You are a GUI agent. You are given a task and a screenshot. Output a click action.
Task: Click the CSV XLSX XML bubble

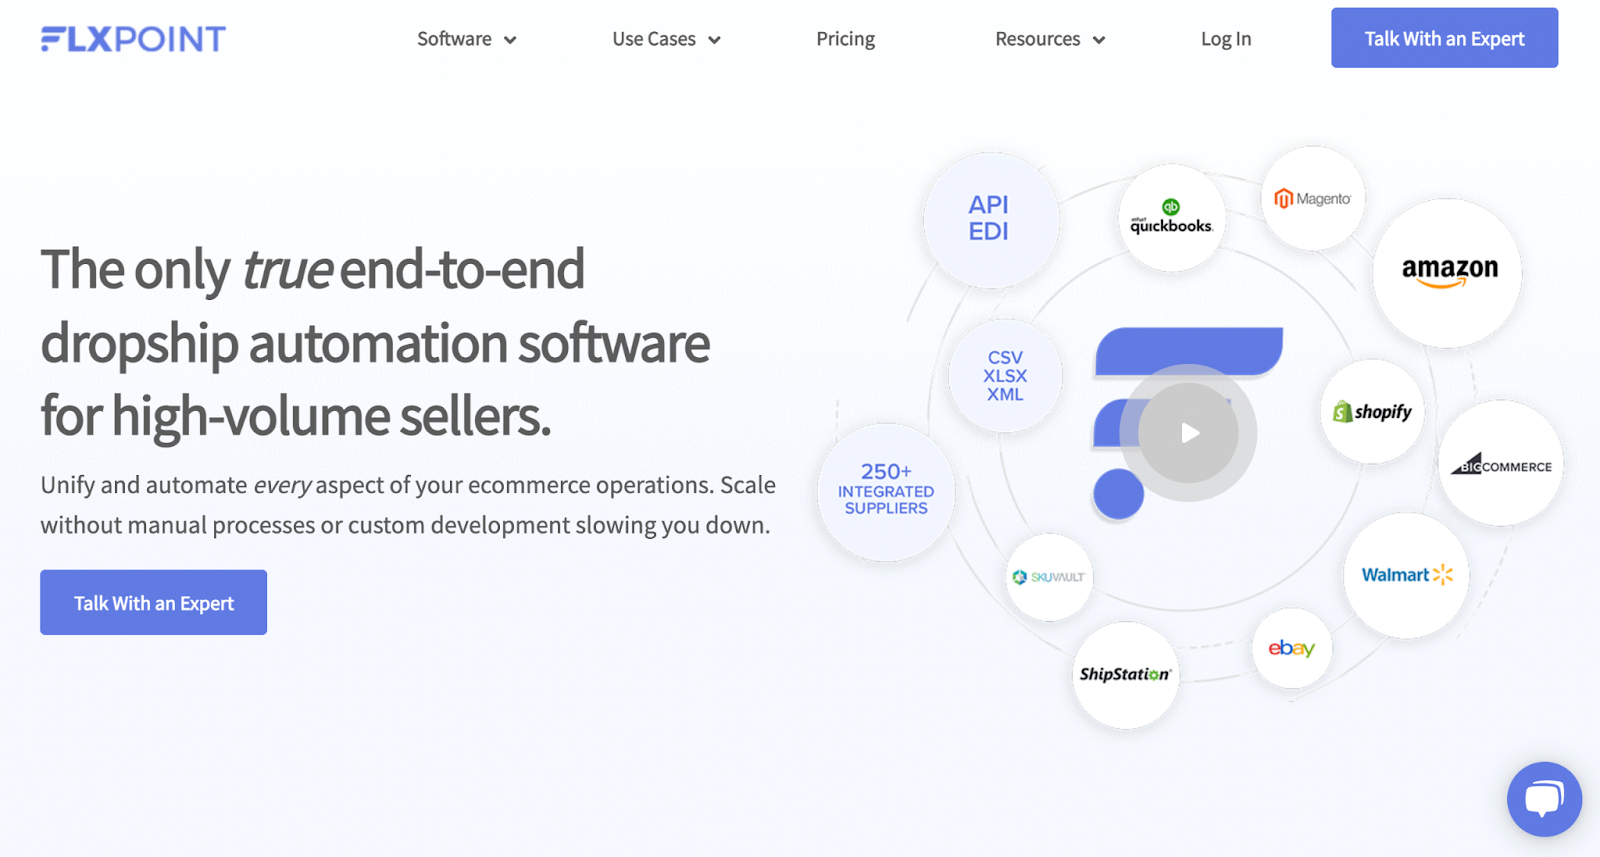click(1005, 376)
